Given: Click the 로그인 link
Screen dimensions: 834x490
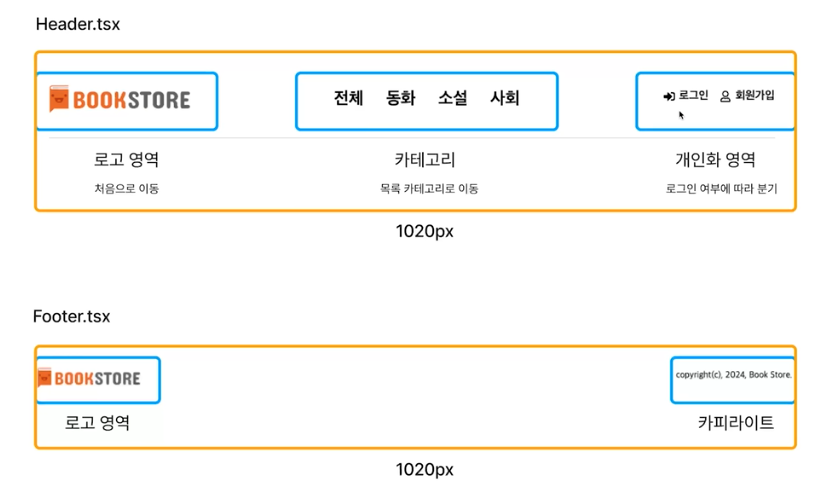Looking at the screenshot, I should pyautogui.click(x=693, y=95).
